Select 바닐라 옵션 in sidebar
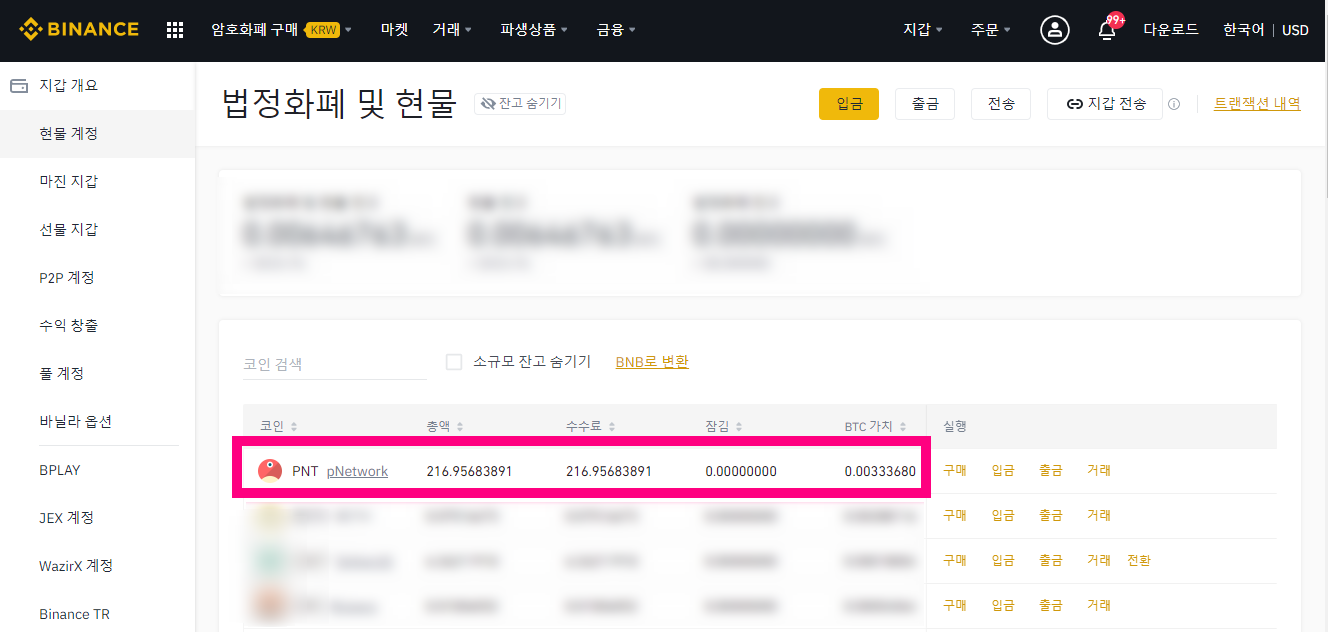The image size is (1328, 632). [97, 422]
